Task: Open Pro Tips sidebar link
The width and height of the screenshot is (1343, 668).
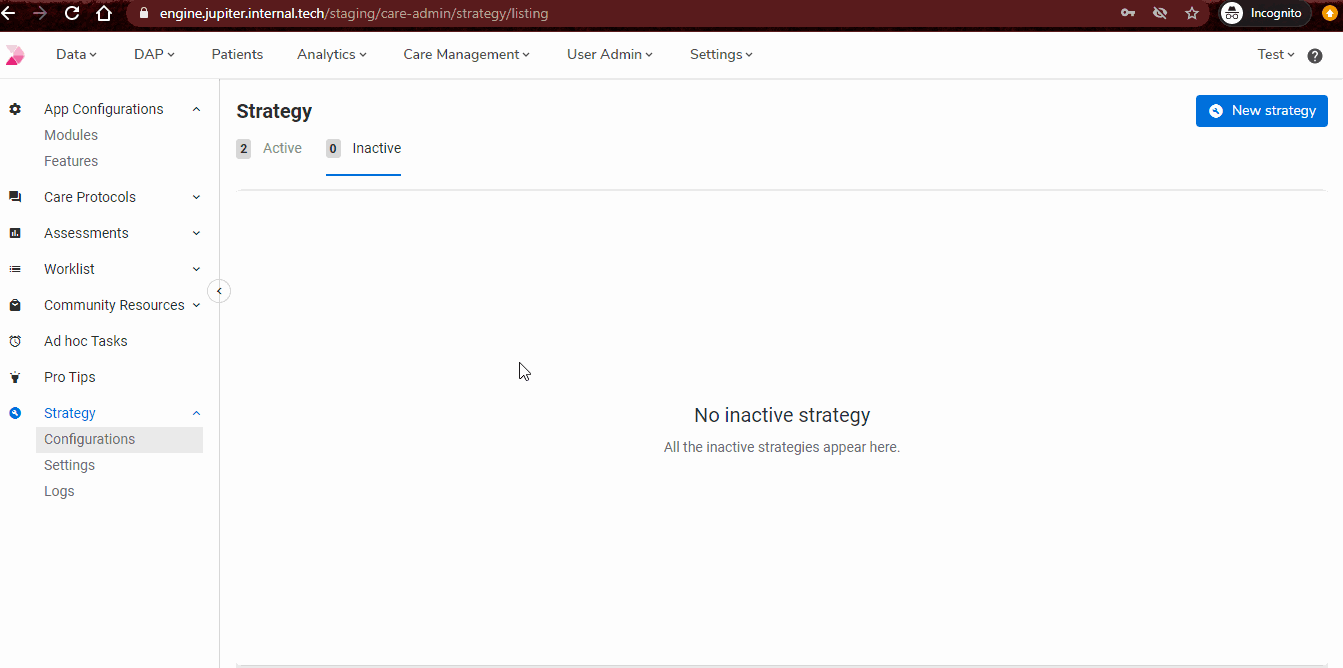Action: pos(70,377)
